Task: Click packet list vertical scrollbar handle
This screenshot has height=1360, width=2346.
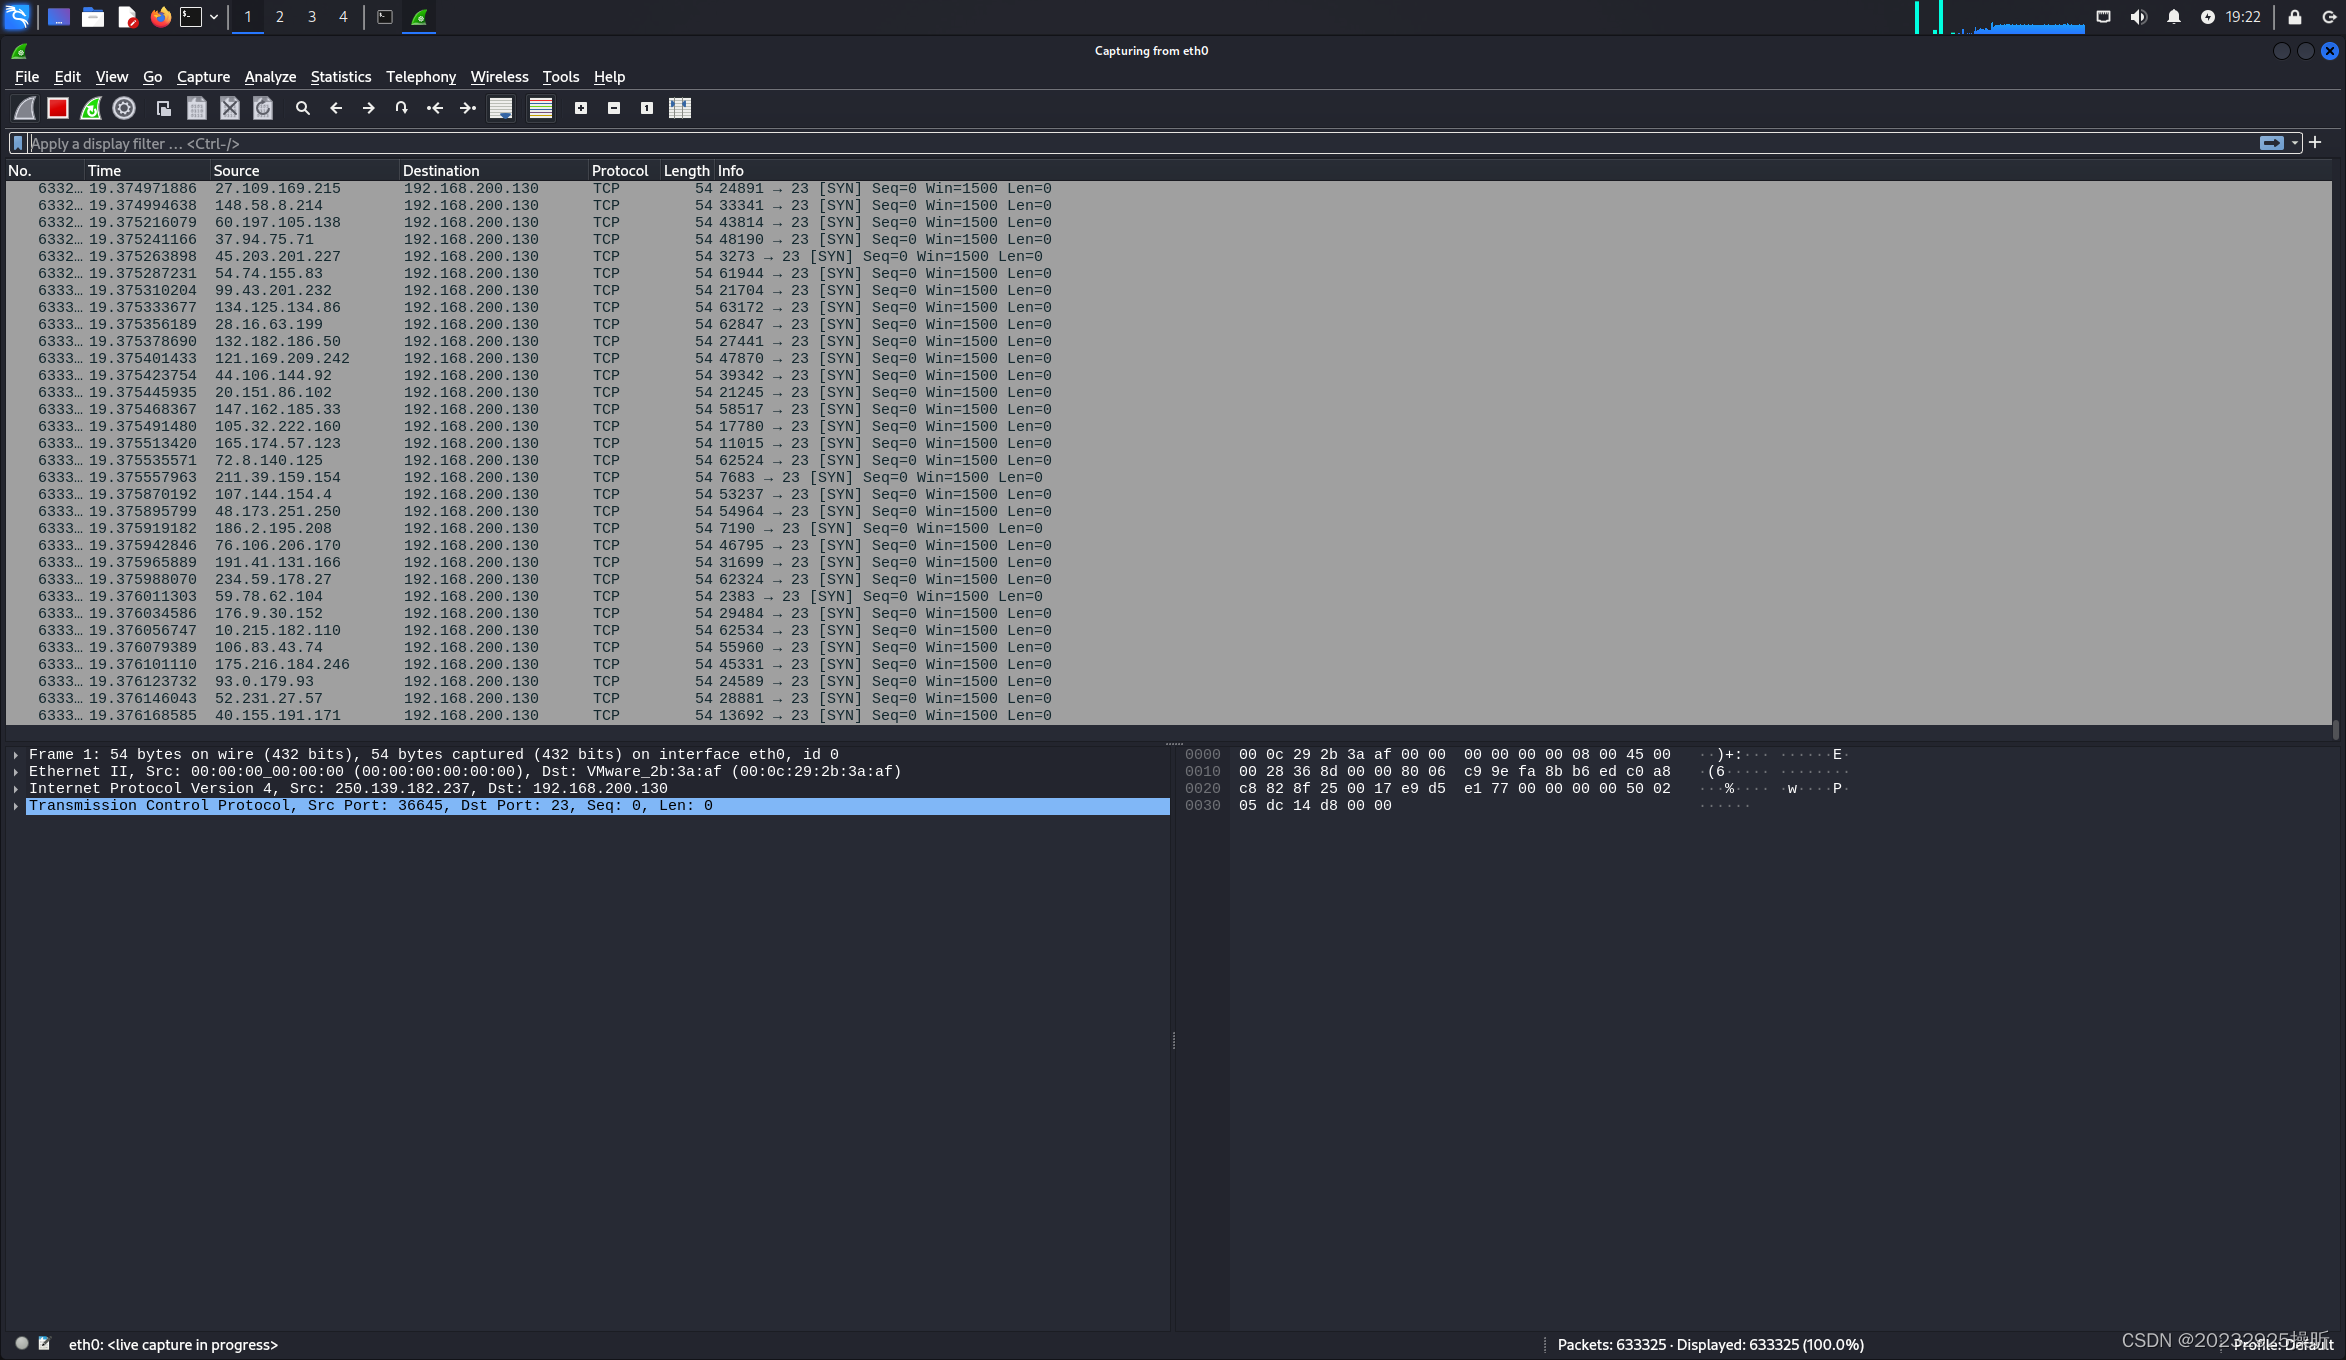Action: click(2337, 730)
